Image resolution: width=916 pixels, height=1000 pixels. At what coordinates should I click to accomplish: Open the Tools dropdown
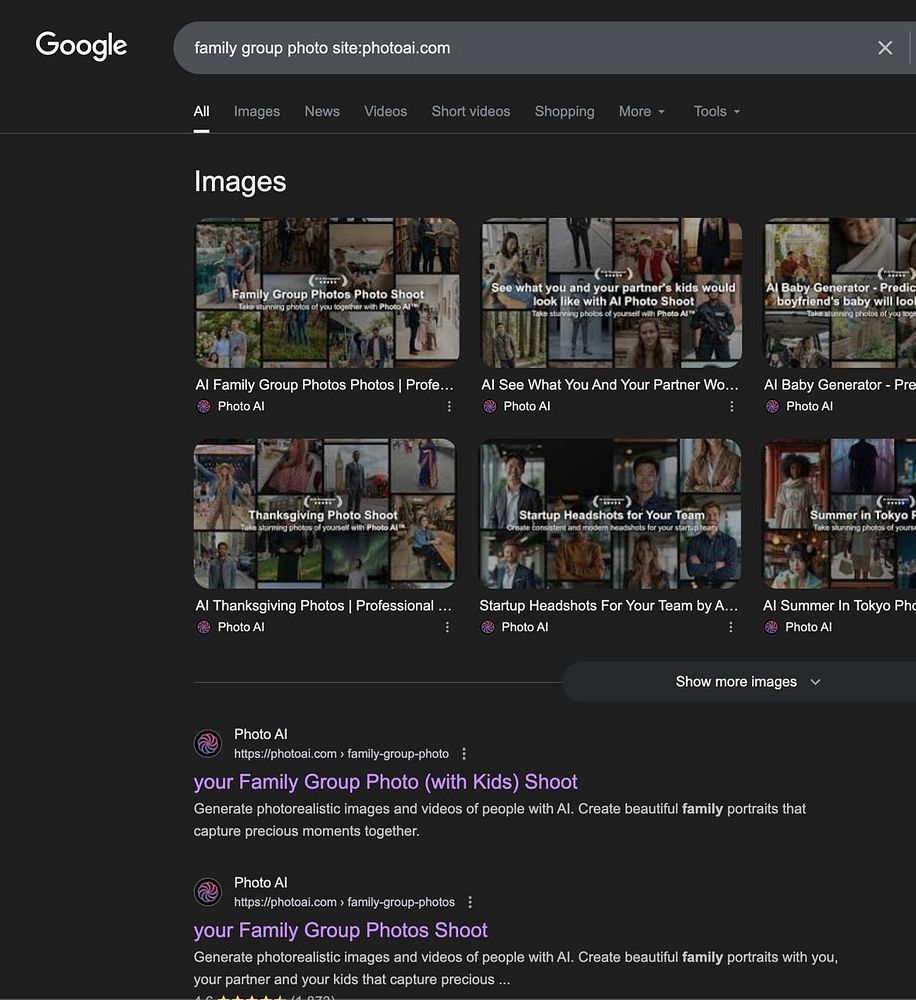pos(716,111)
